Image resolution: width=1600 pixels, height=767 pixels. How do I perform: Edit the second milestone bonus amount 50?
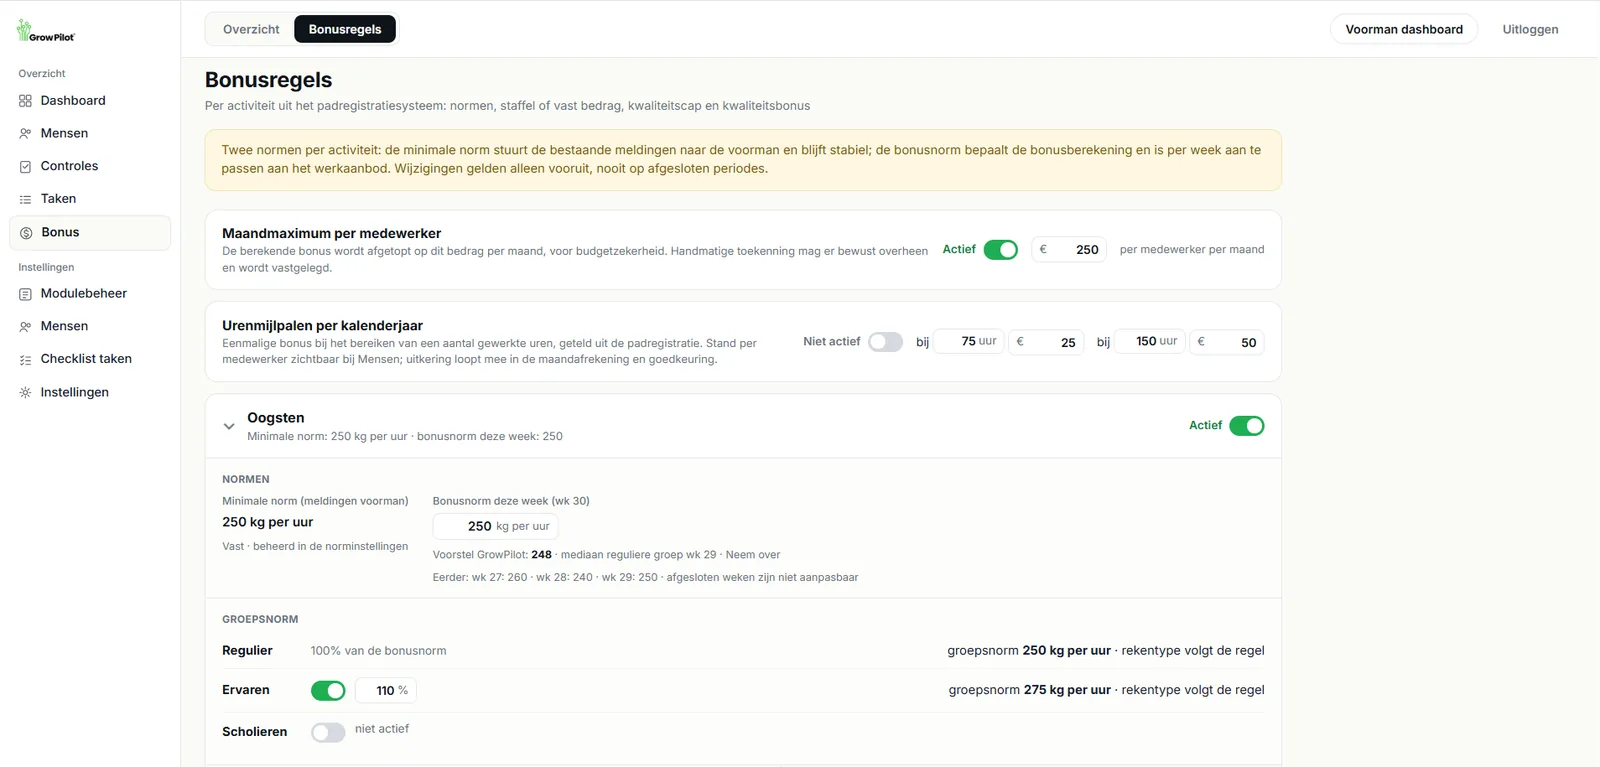tap(1227, 342)
